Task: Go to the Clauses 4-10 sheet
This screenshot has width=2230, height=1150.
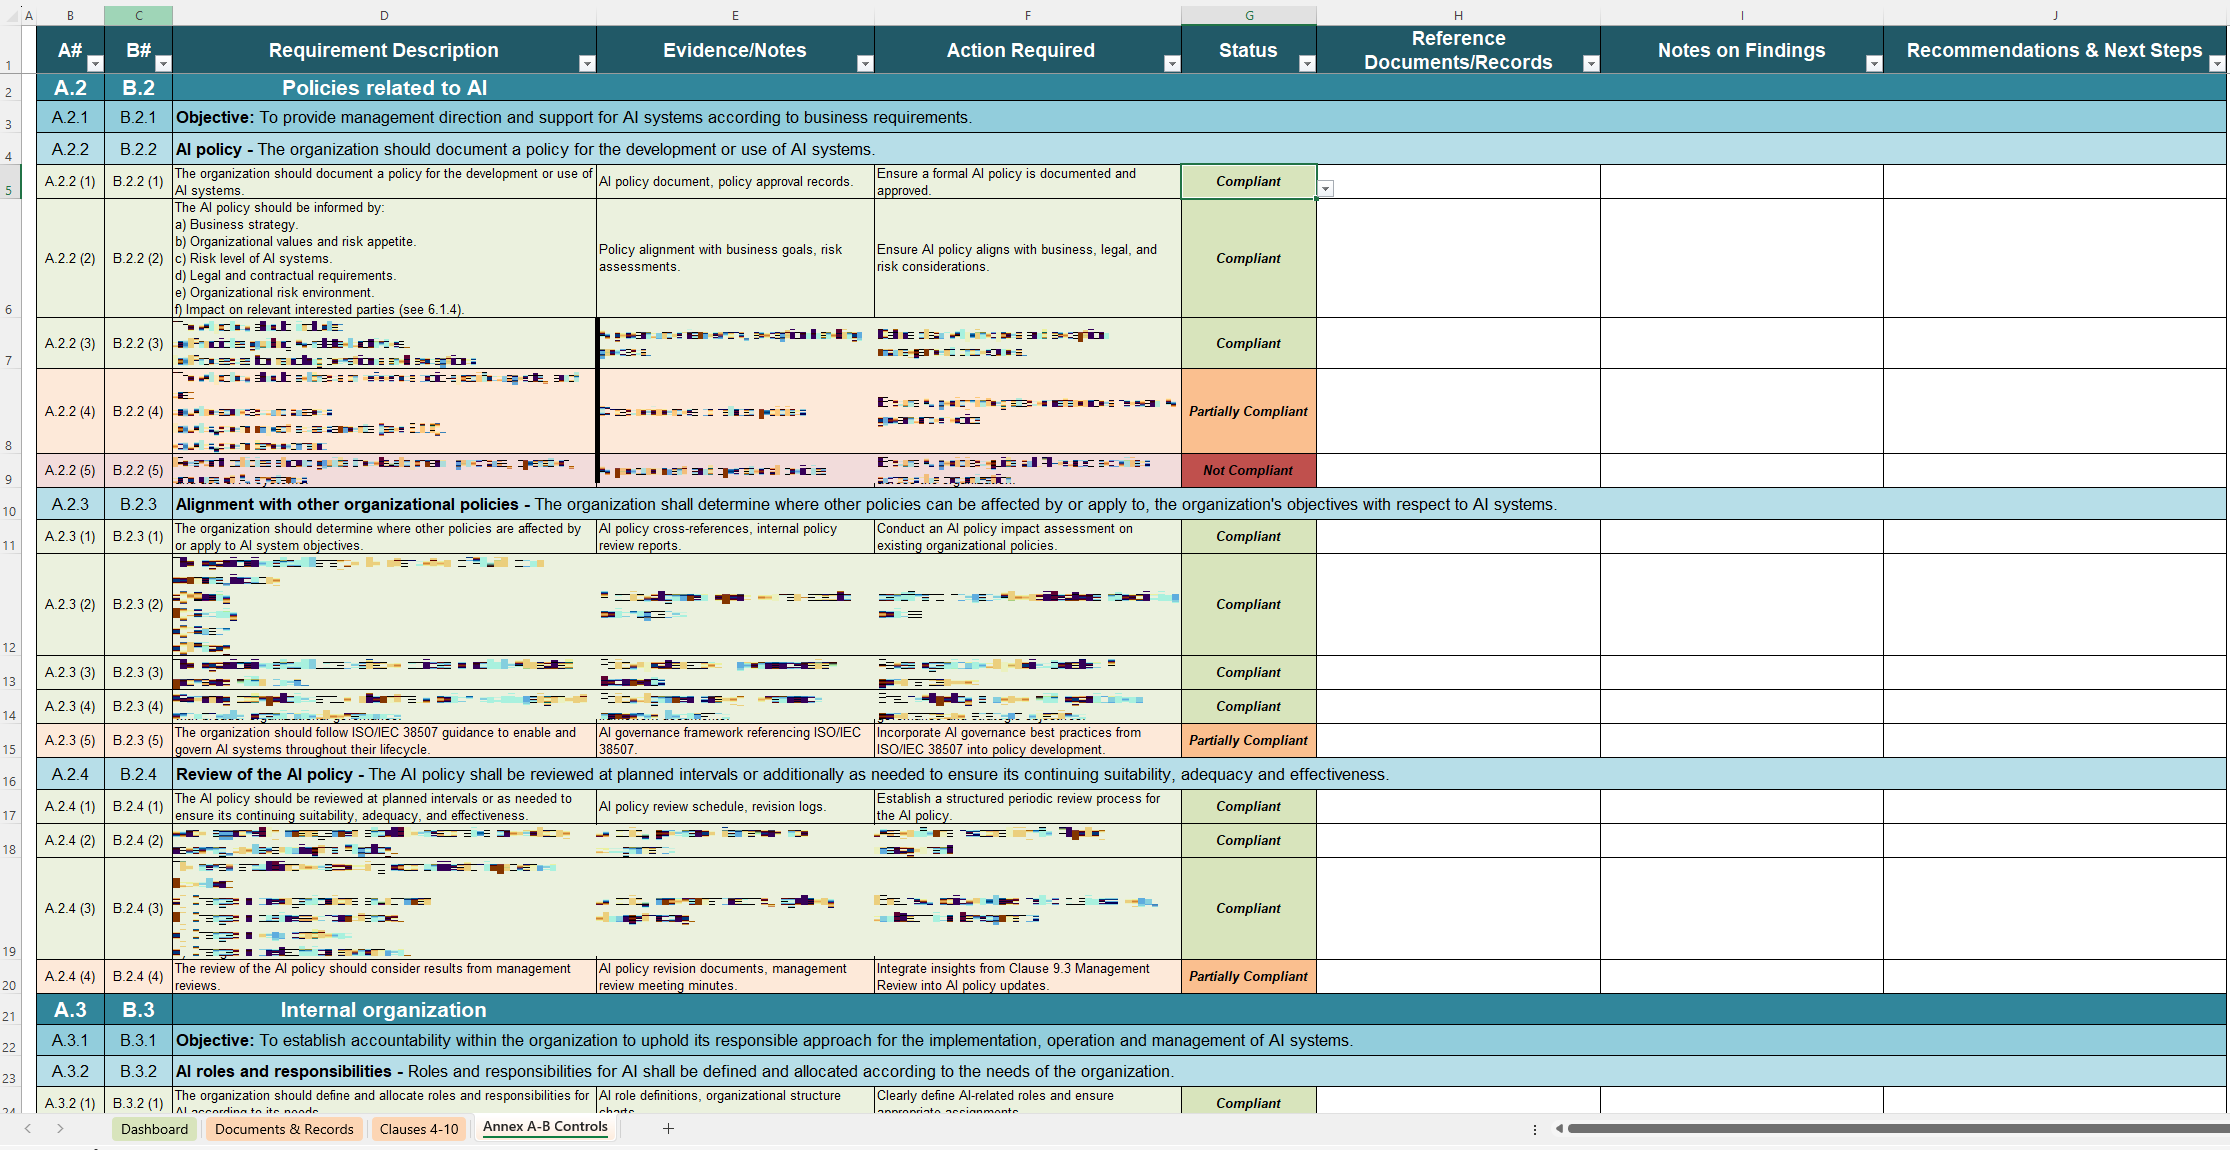Action: 419,1129
